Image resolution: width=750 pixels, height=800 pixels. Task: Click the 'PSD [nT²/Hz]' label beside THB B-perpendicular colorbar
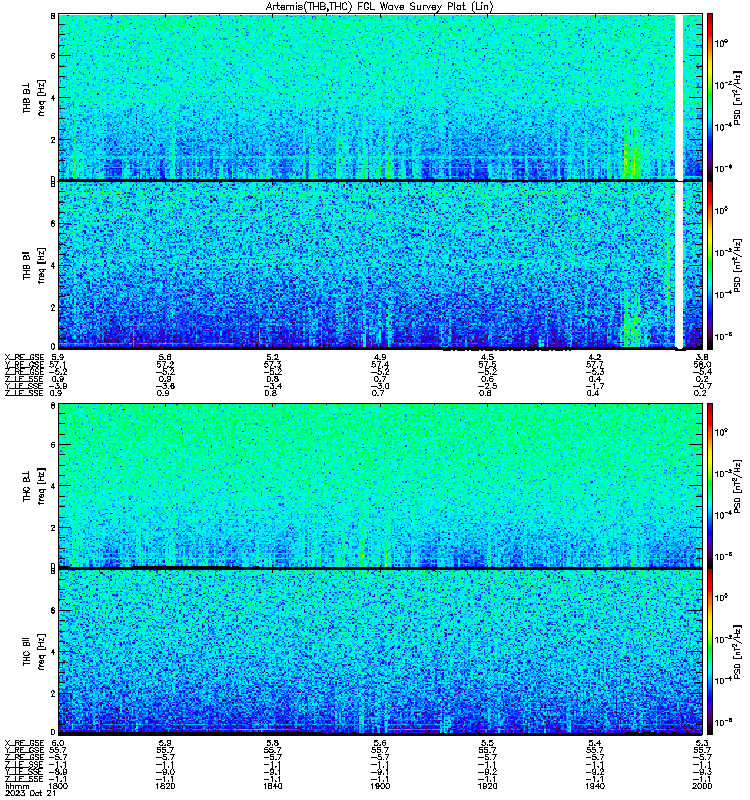(x=737, y=97)
